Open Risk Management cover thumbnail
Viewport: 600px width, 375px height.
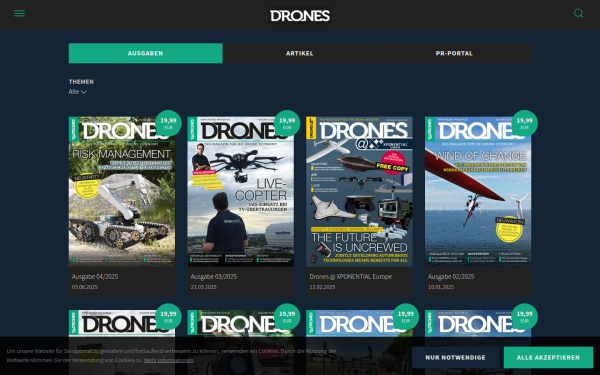tap(122, 191)
